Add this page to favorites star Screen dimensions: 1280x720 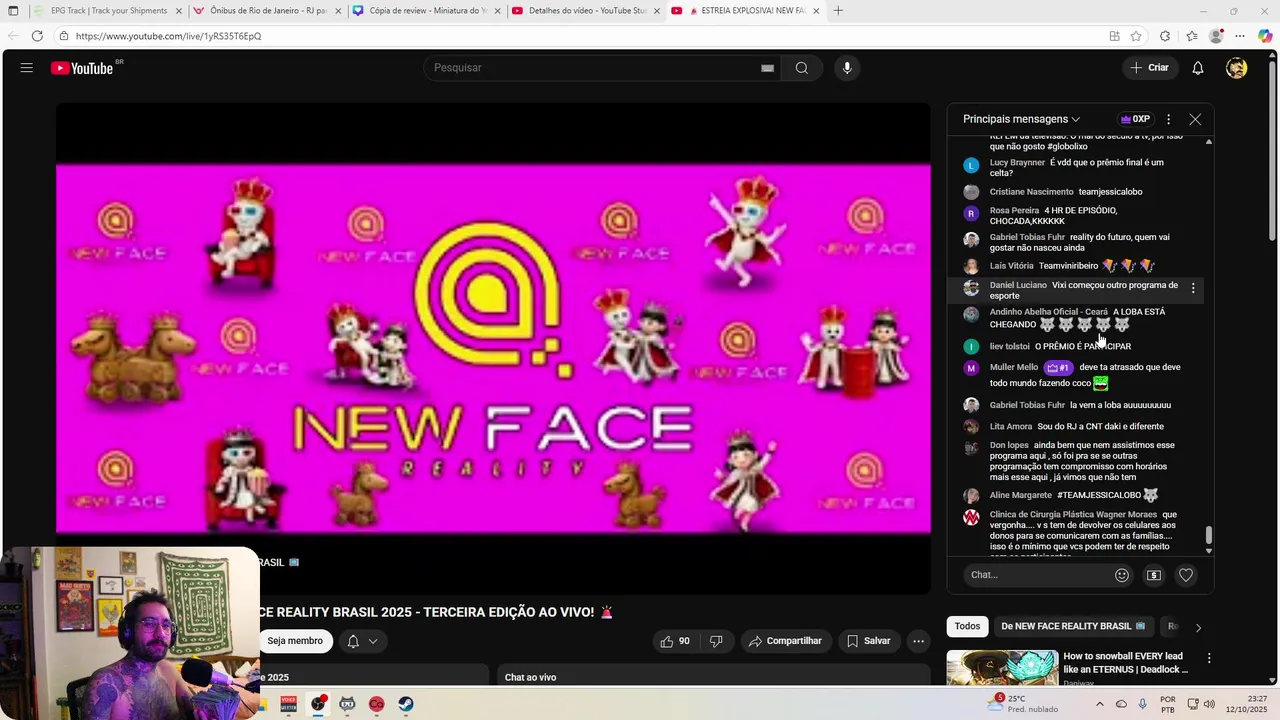click(x=1136, y=36)
